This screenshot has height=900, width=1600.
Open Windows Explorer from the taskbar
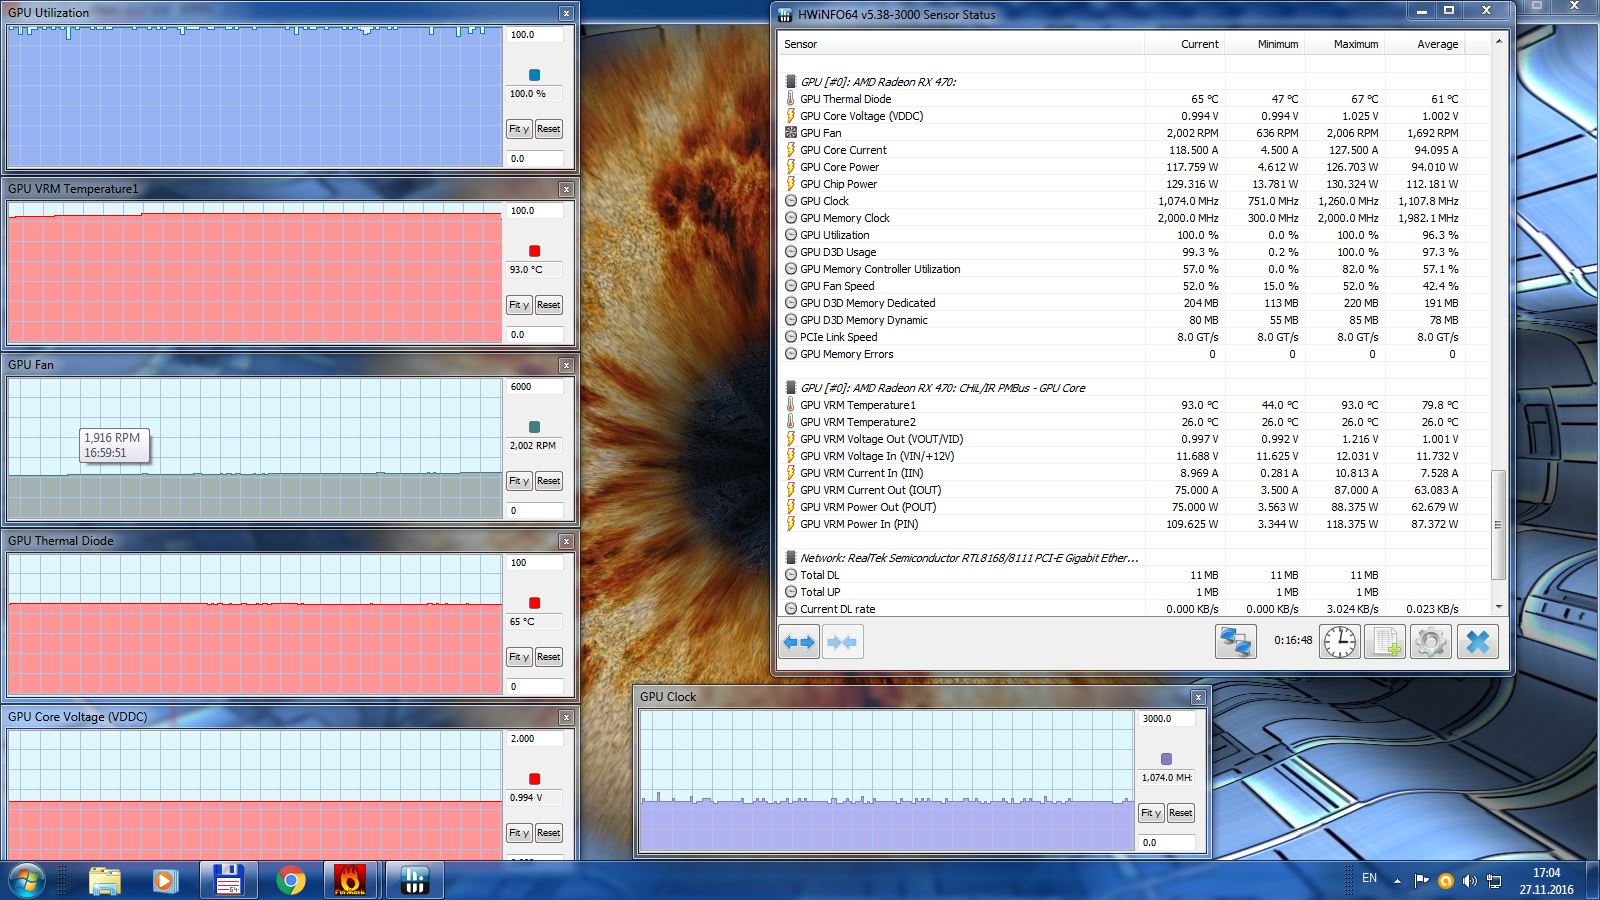point(105,880)
